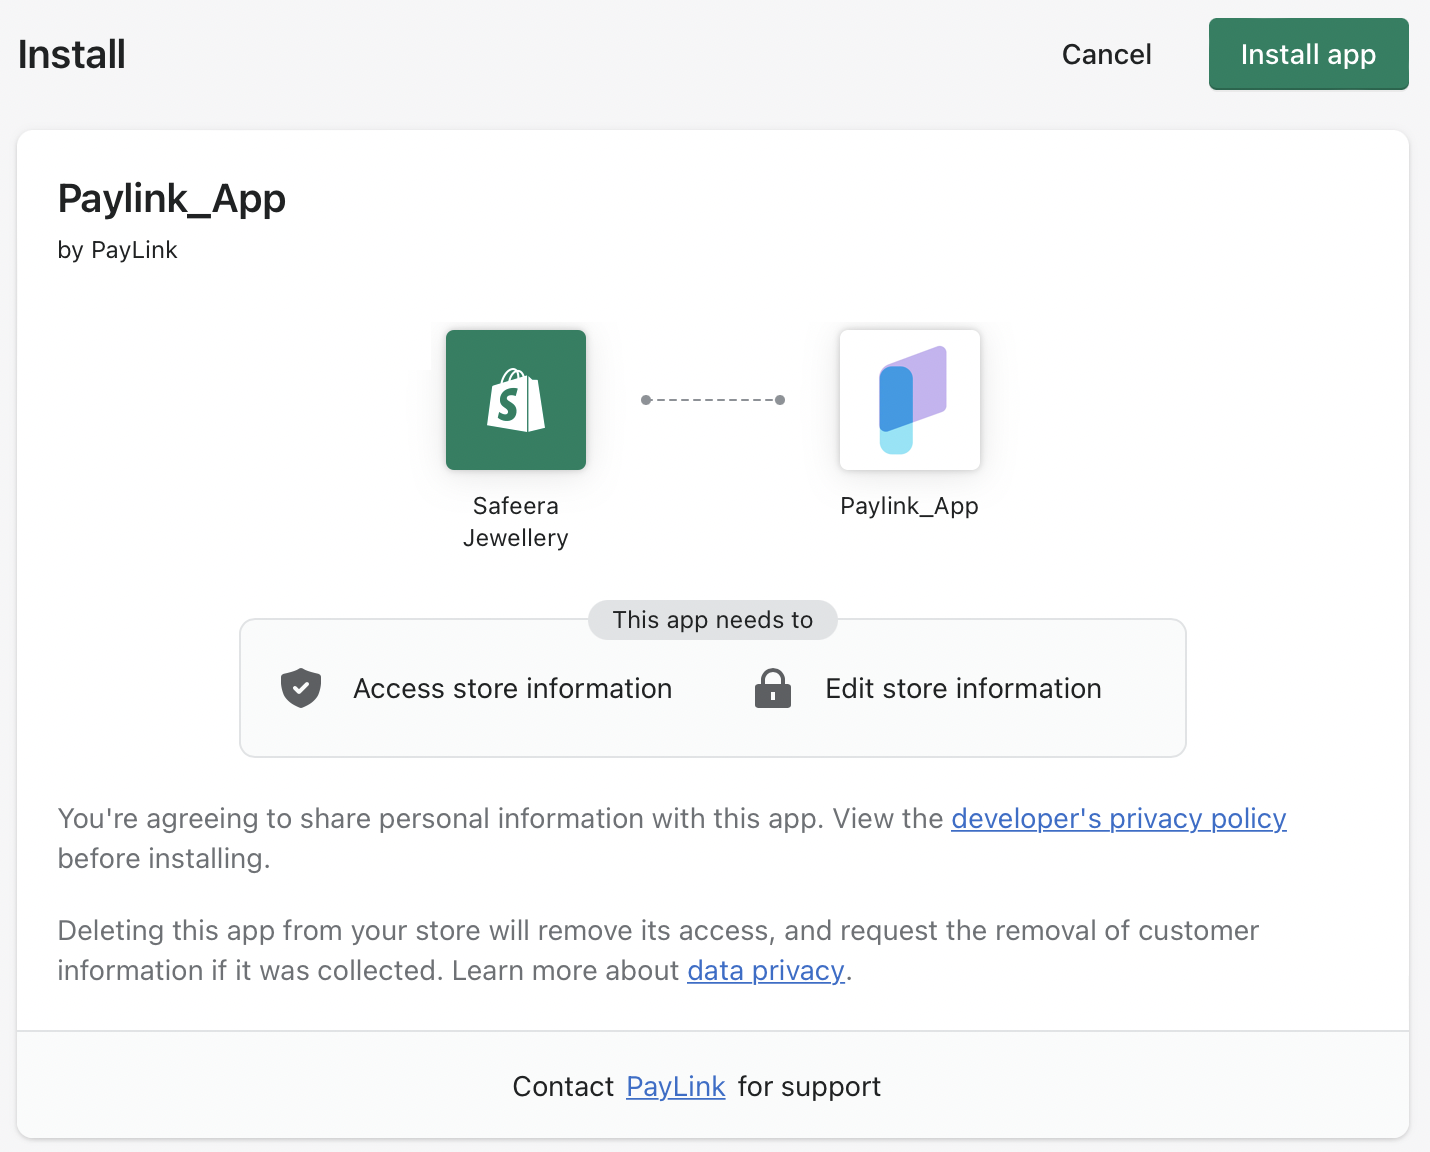Click the Shopify bag store icon
The width and height of the screenshot is (1430, 1152).
pyautogui.click(x=516, y=400)
